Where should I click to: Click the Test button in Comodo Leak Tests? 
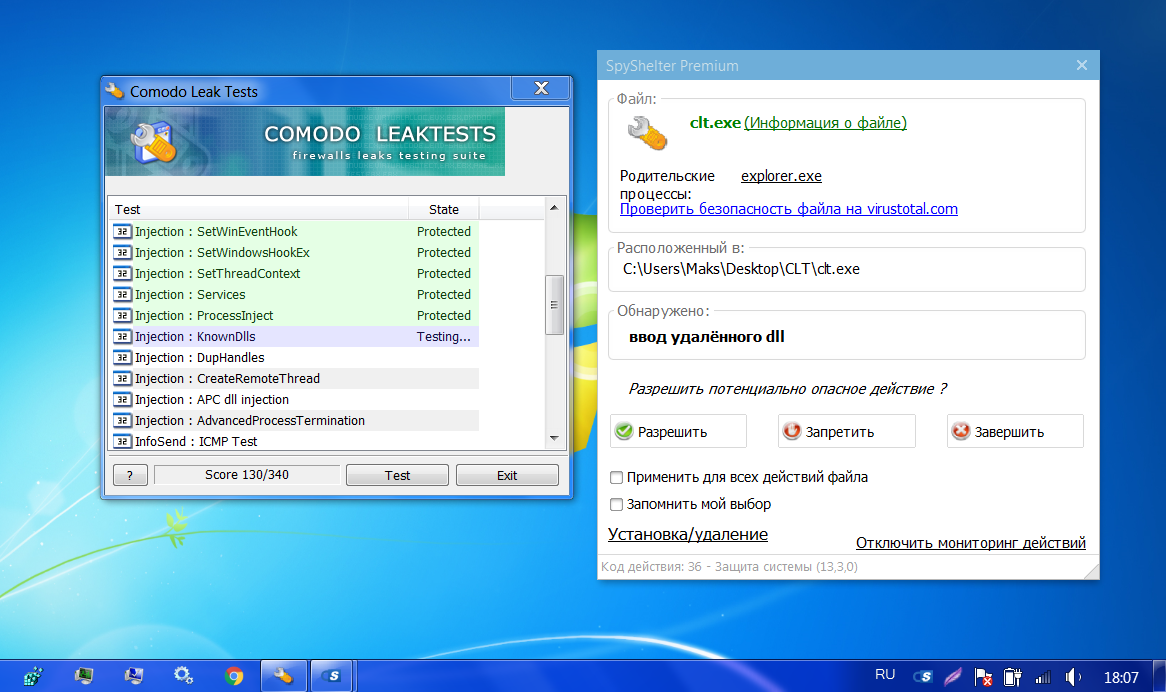pyautogui.click(x=397, y=475)
